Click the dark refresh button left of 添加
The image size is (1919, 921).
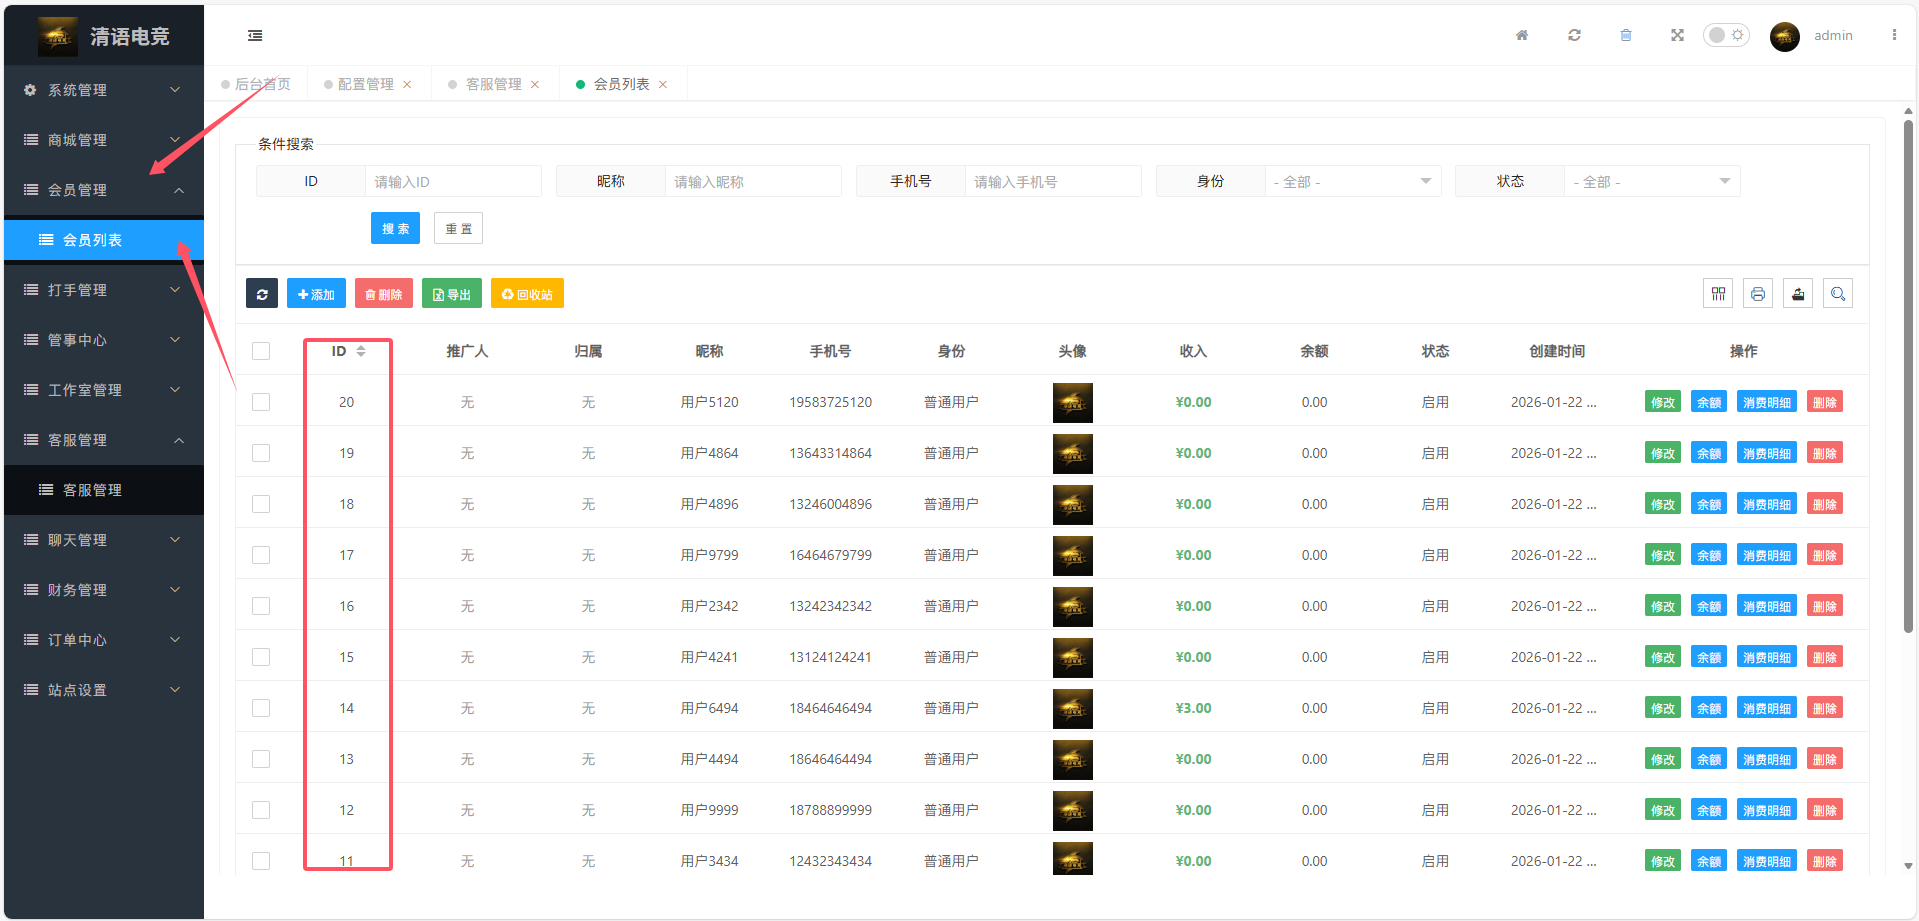click(262, 294)
